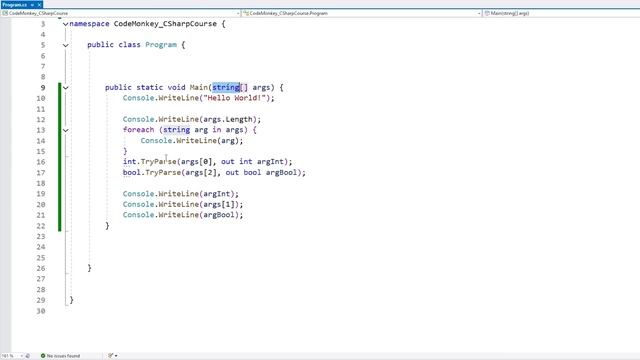The height and width of the screenshot is (360, 640).
Task: Click args[1] on line 20
Action: 218,204
